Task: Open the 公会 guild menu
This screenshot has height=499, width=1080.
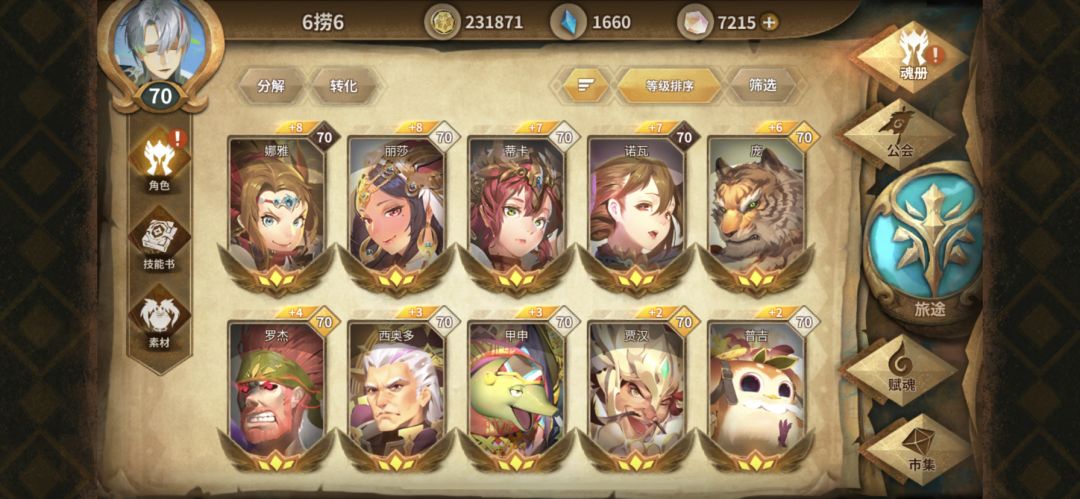Action: 900,134
